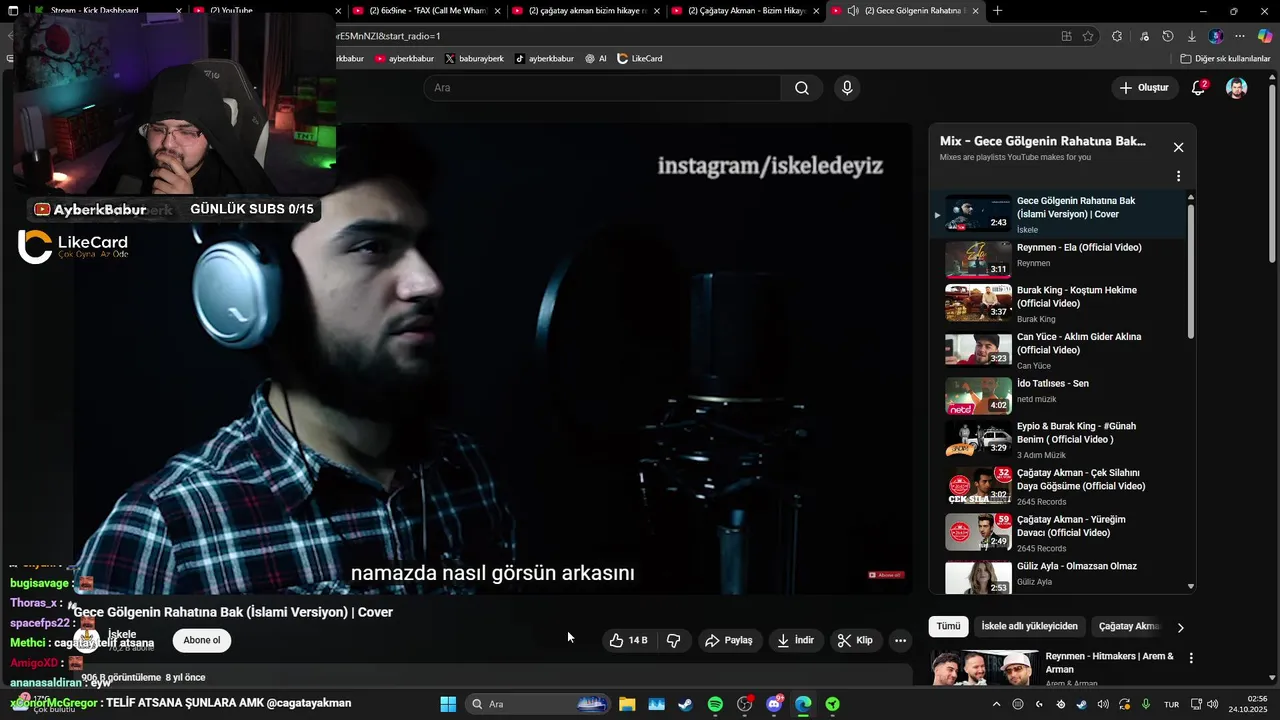Dislike the video with thumbs-down

coord(674,640)
